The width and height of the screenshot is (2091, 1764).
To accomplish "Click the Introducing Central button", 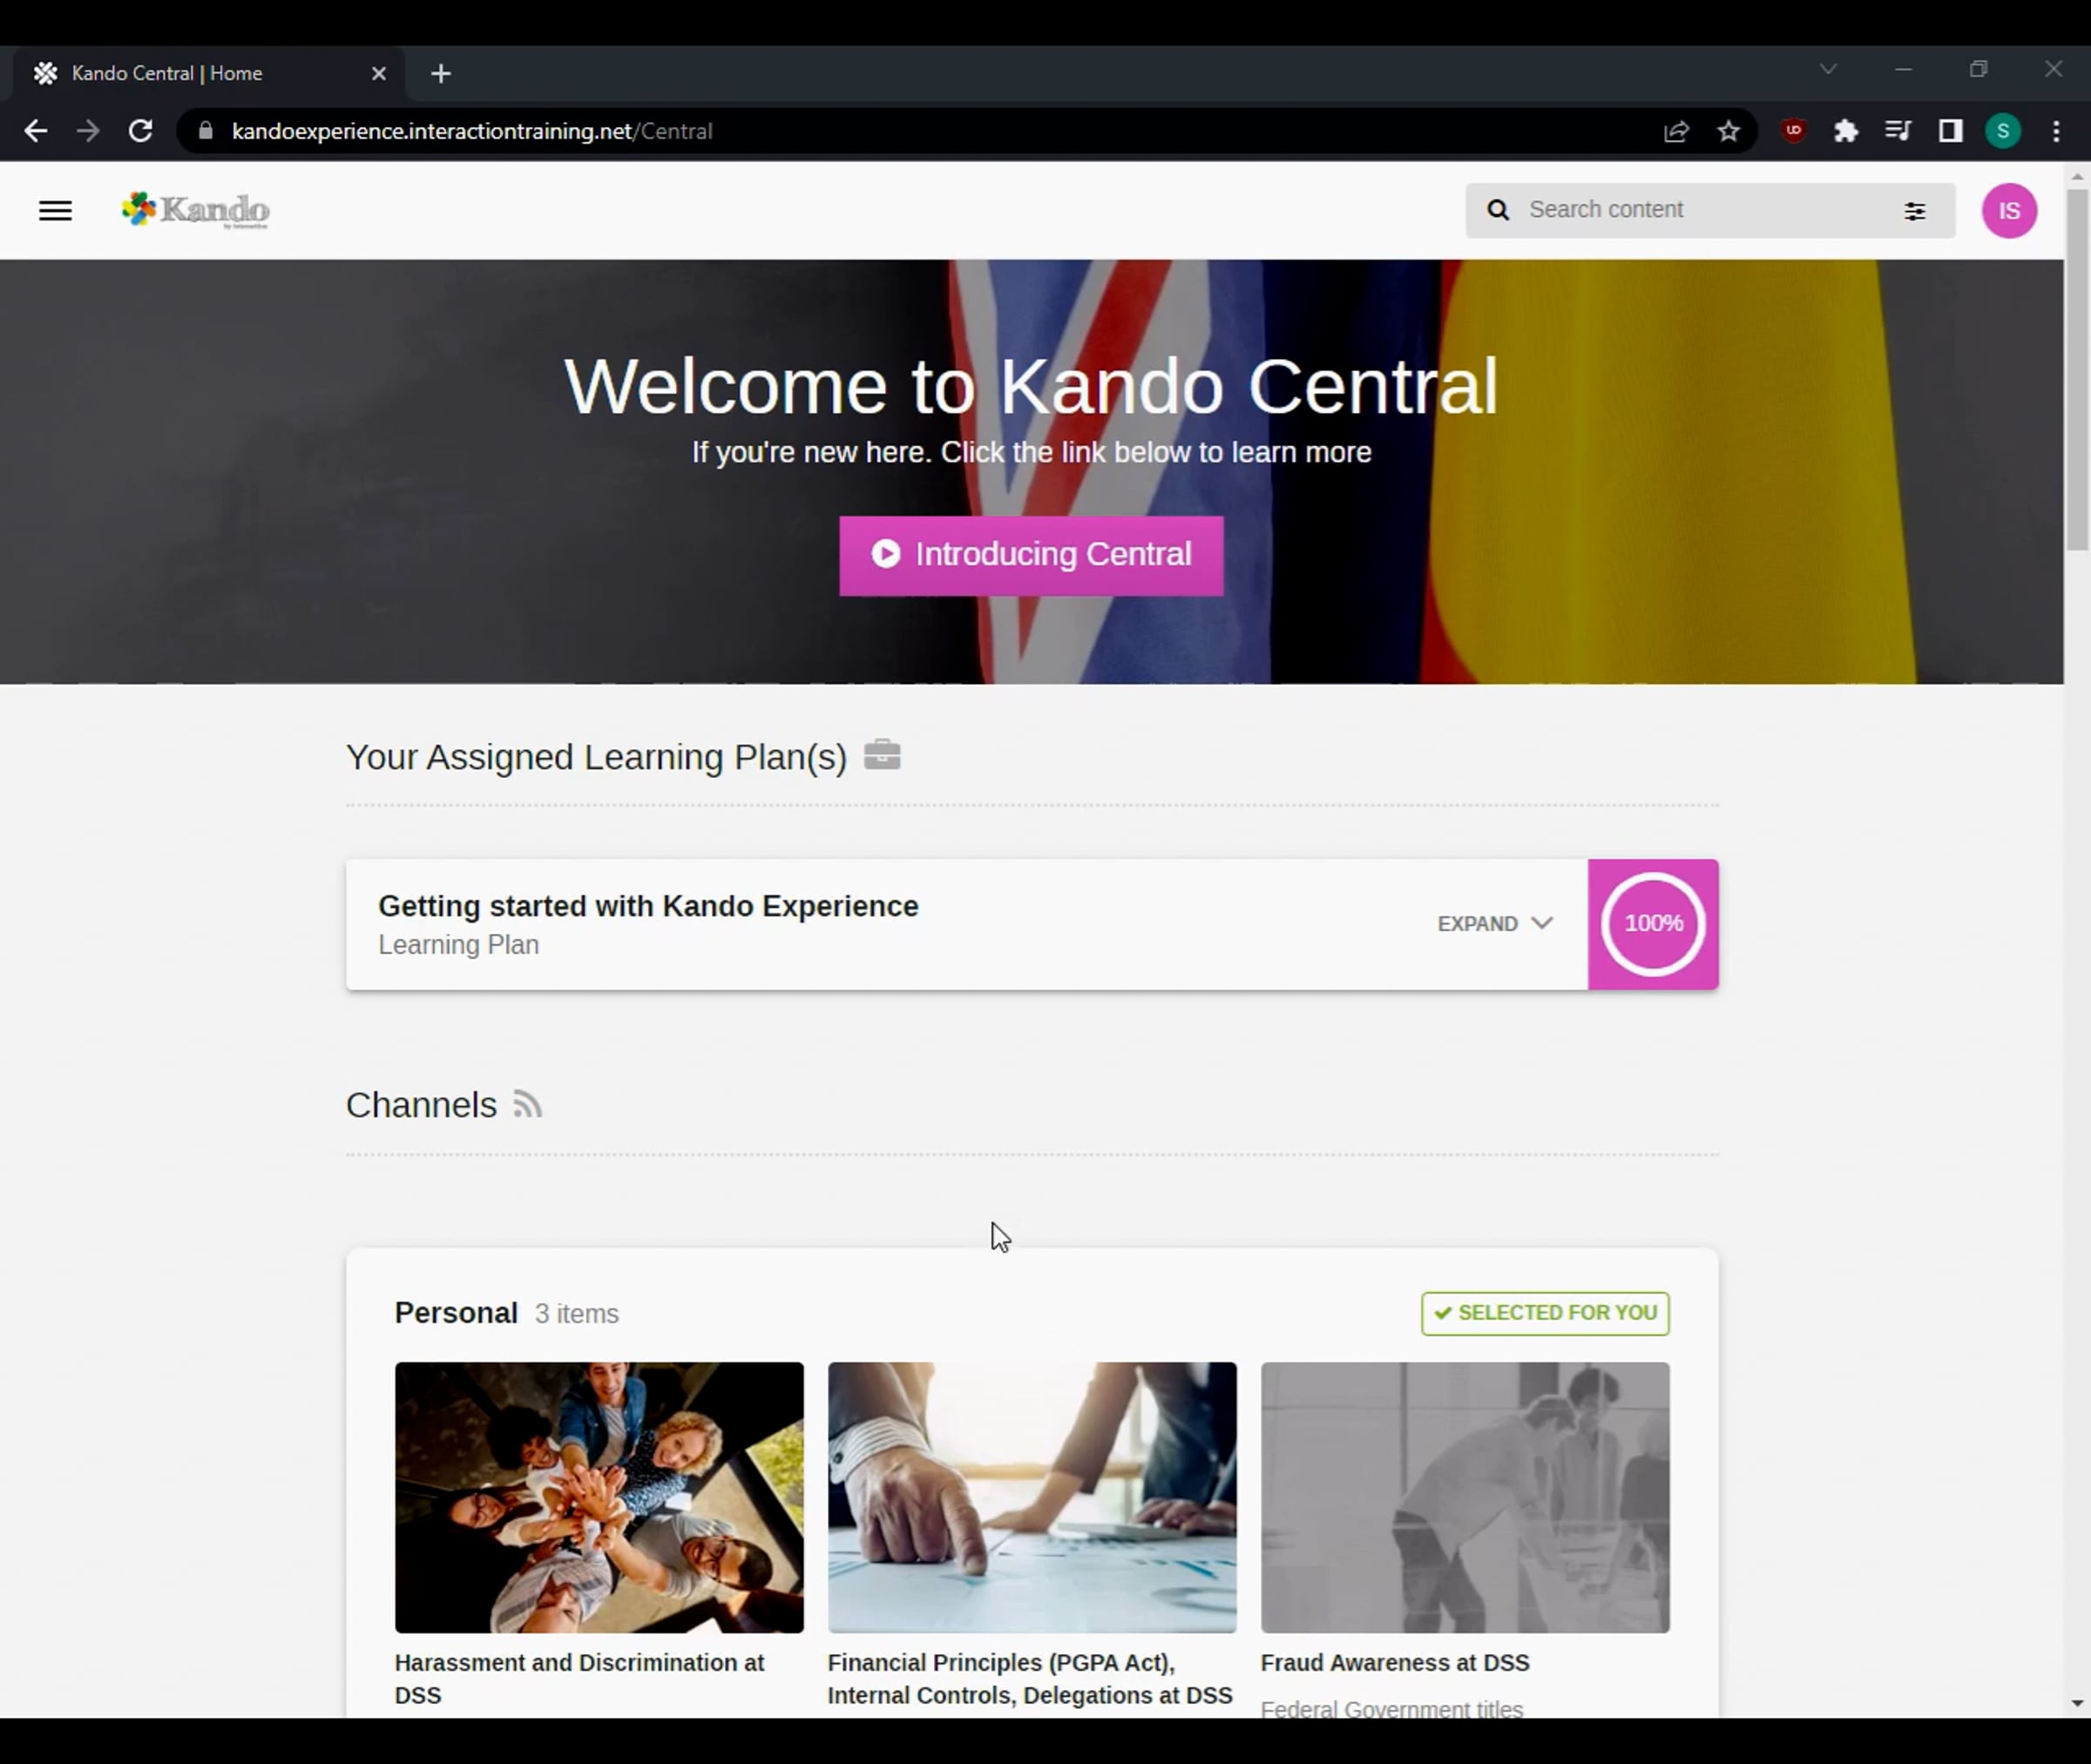I will (1031, 555).
